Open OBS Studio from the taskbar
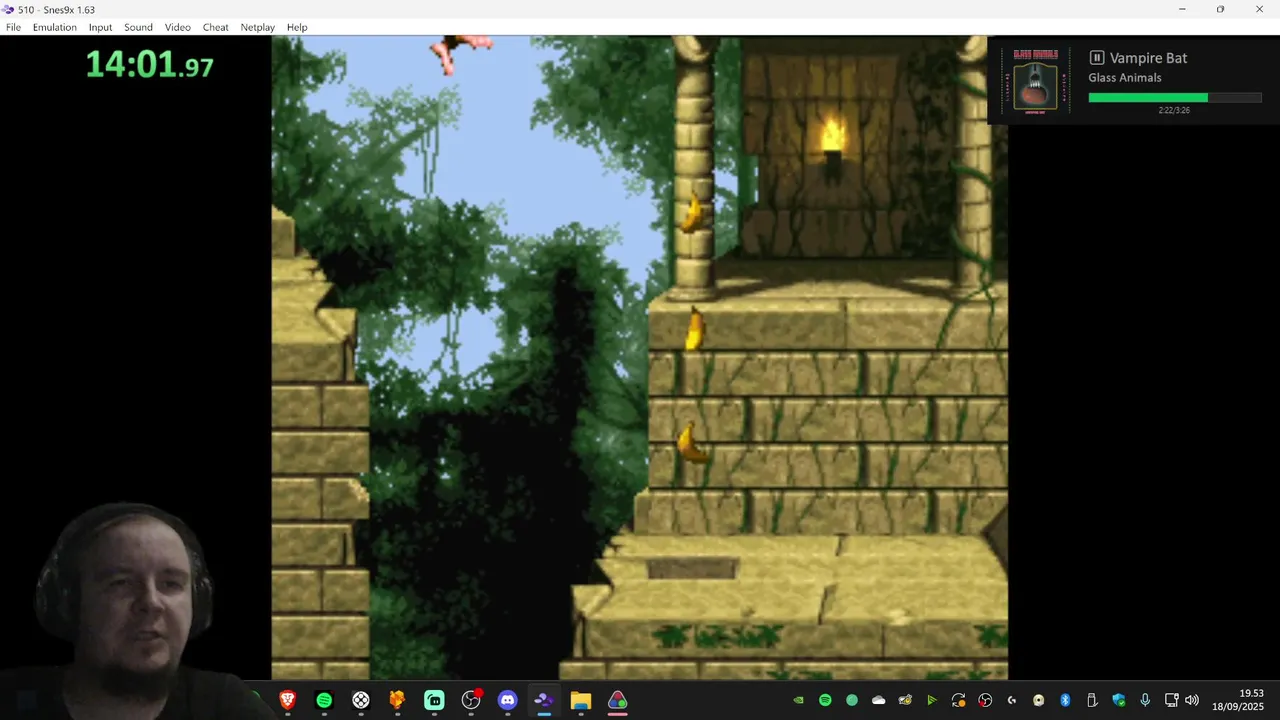1280x720 pixels. (471, 701)
